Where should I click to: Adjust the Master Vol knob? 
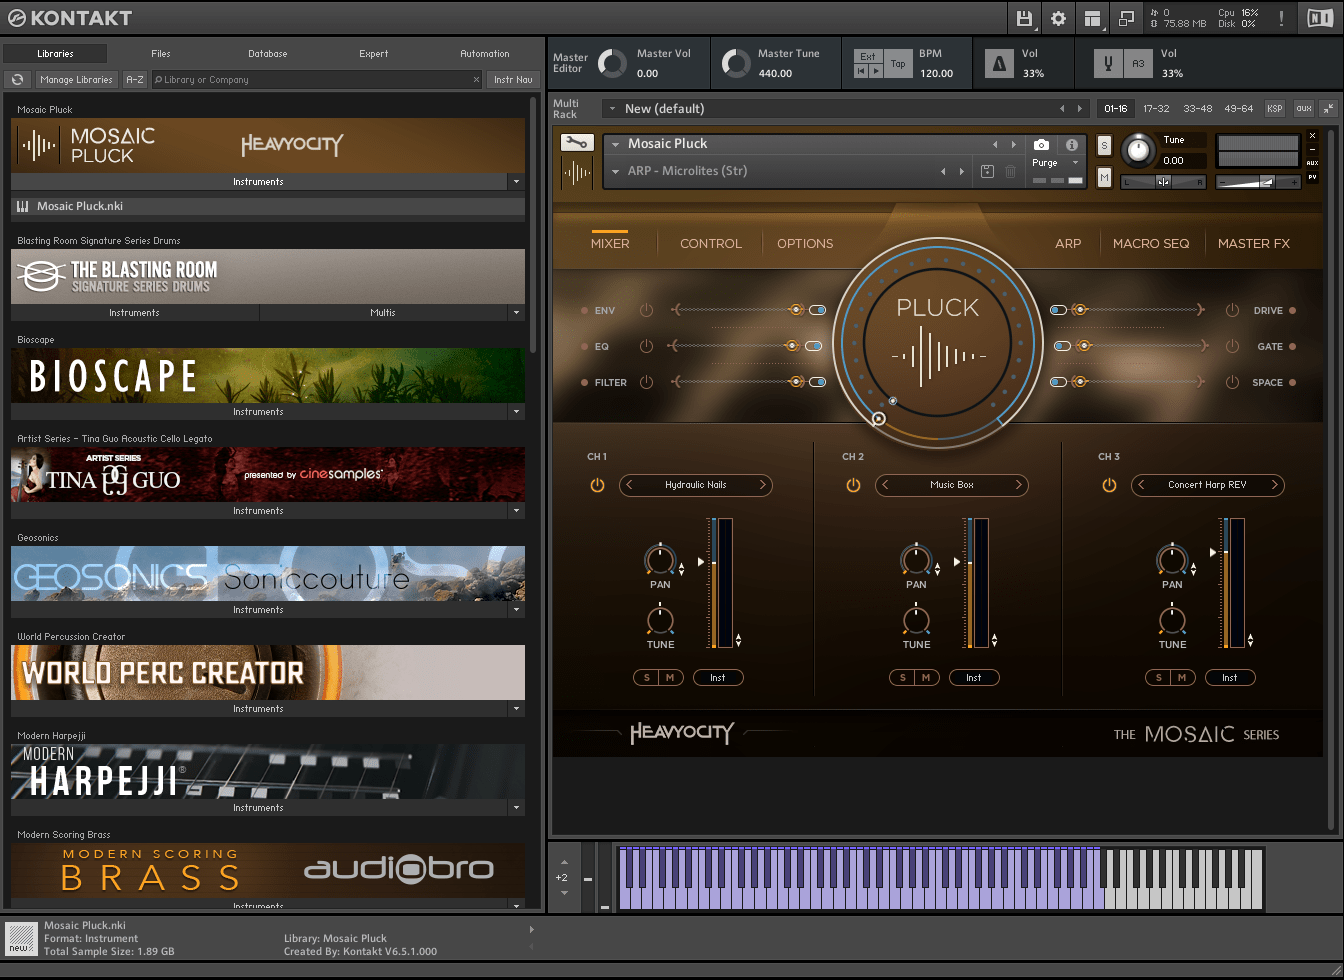(x=612, y=63)
